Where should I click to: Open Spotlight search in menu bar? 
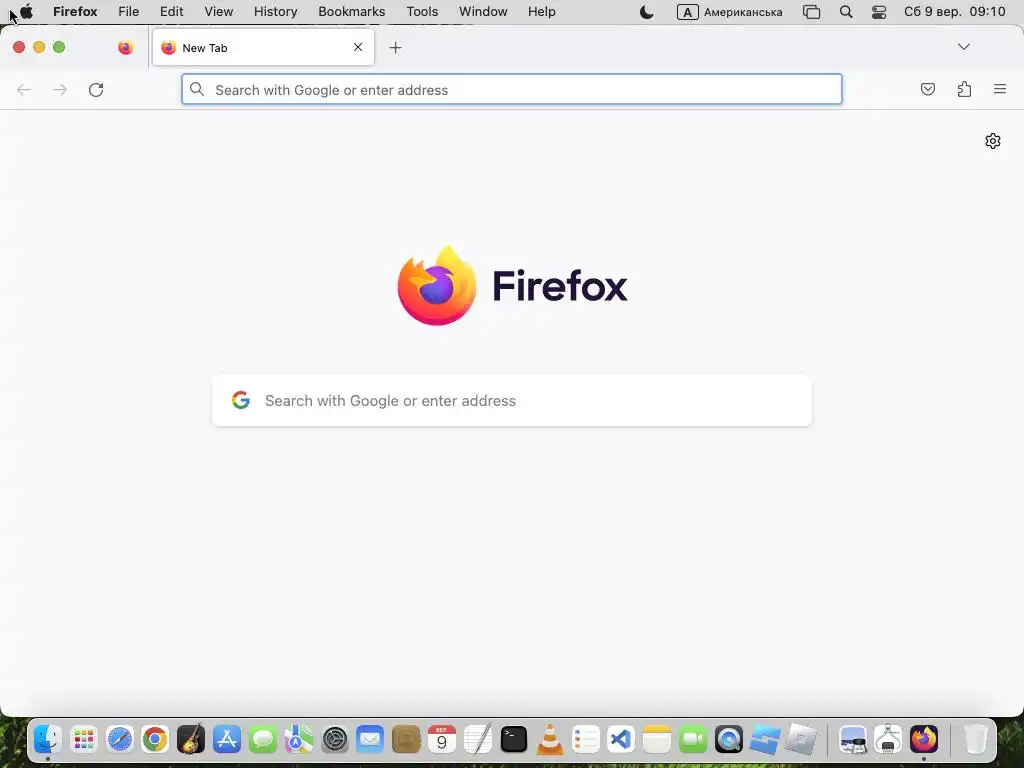(x=846, y=12)
